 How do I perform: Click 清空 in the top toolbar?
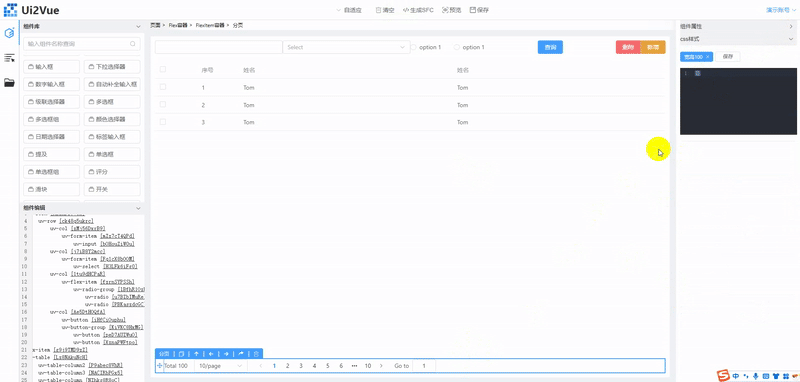tap(385, 10)
